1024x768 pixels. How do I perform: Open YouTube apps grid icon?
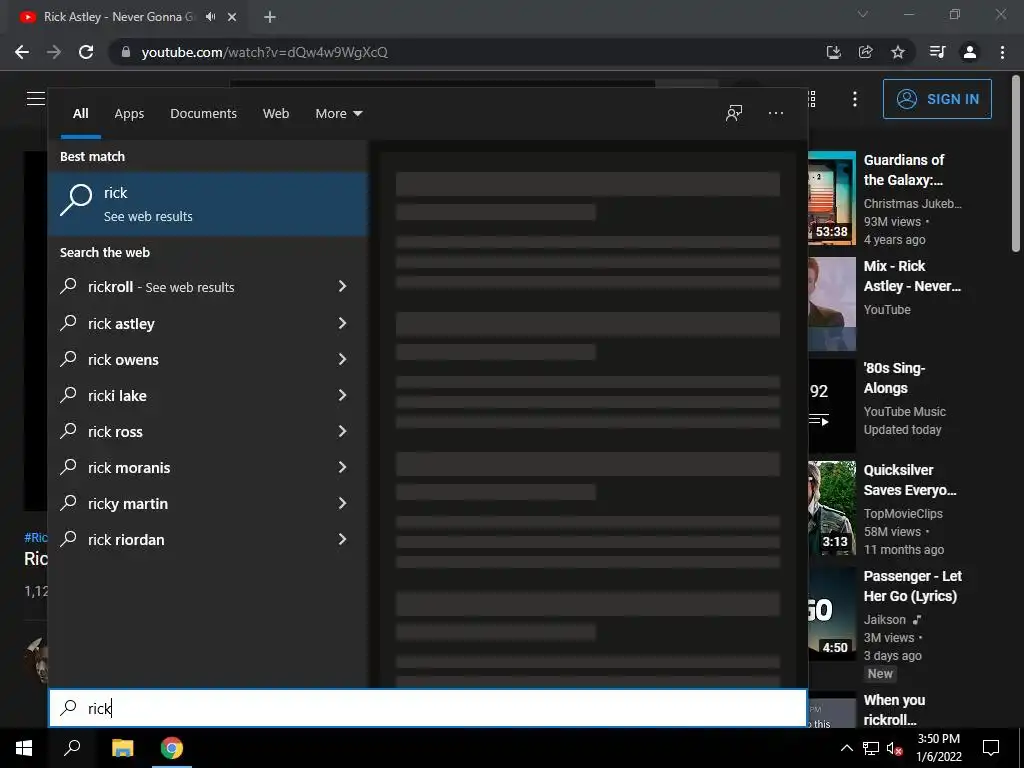pyautogui.click(x=812, y=99)
